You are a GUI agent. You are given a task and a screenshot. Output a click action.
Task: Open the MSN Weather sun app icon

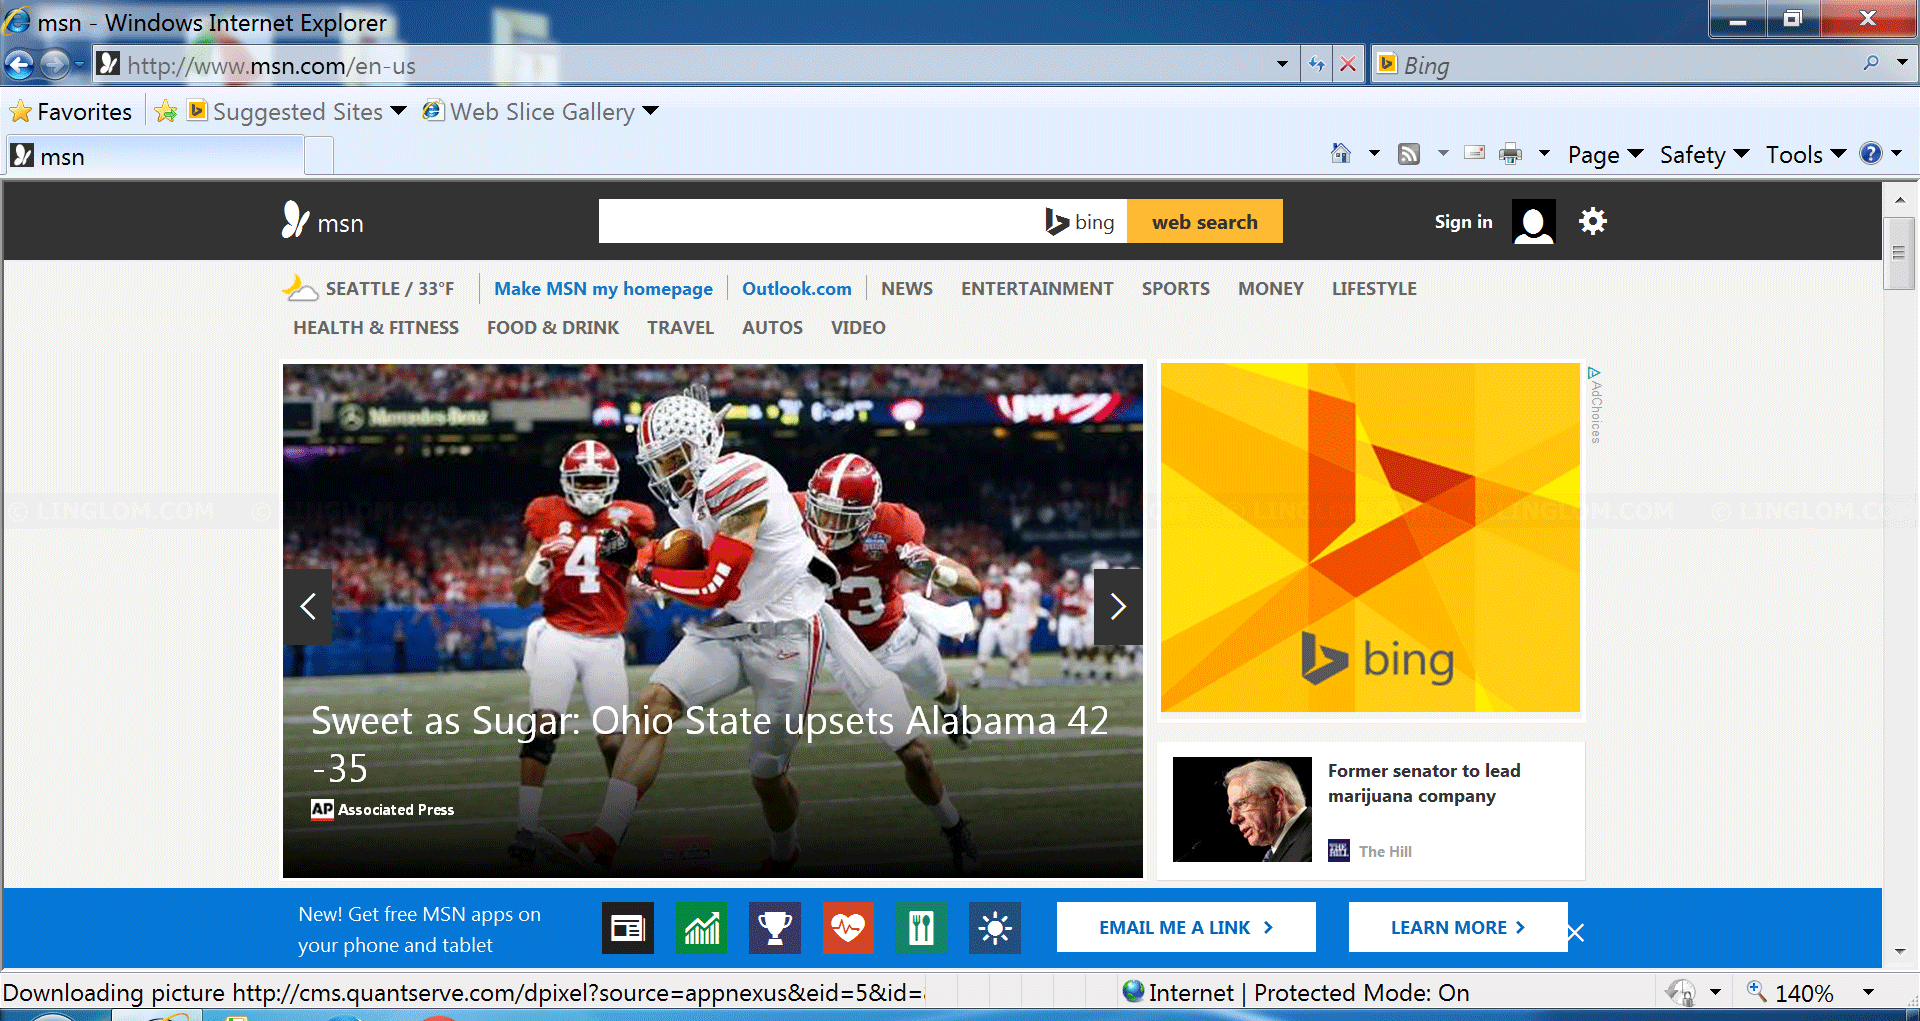(x=995, y=928)
